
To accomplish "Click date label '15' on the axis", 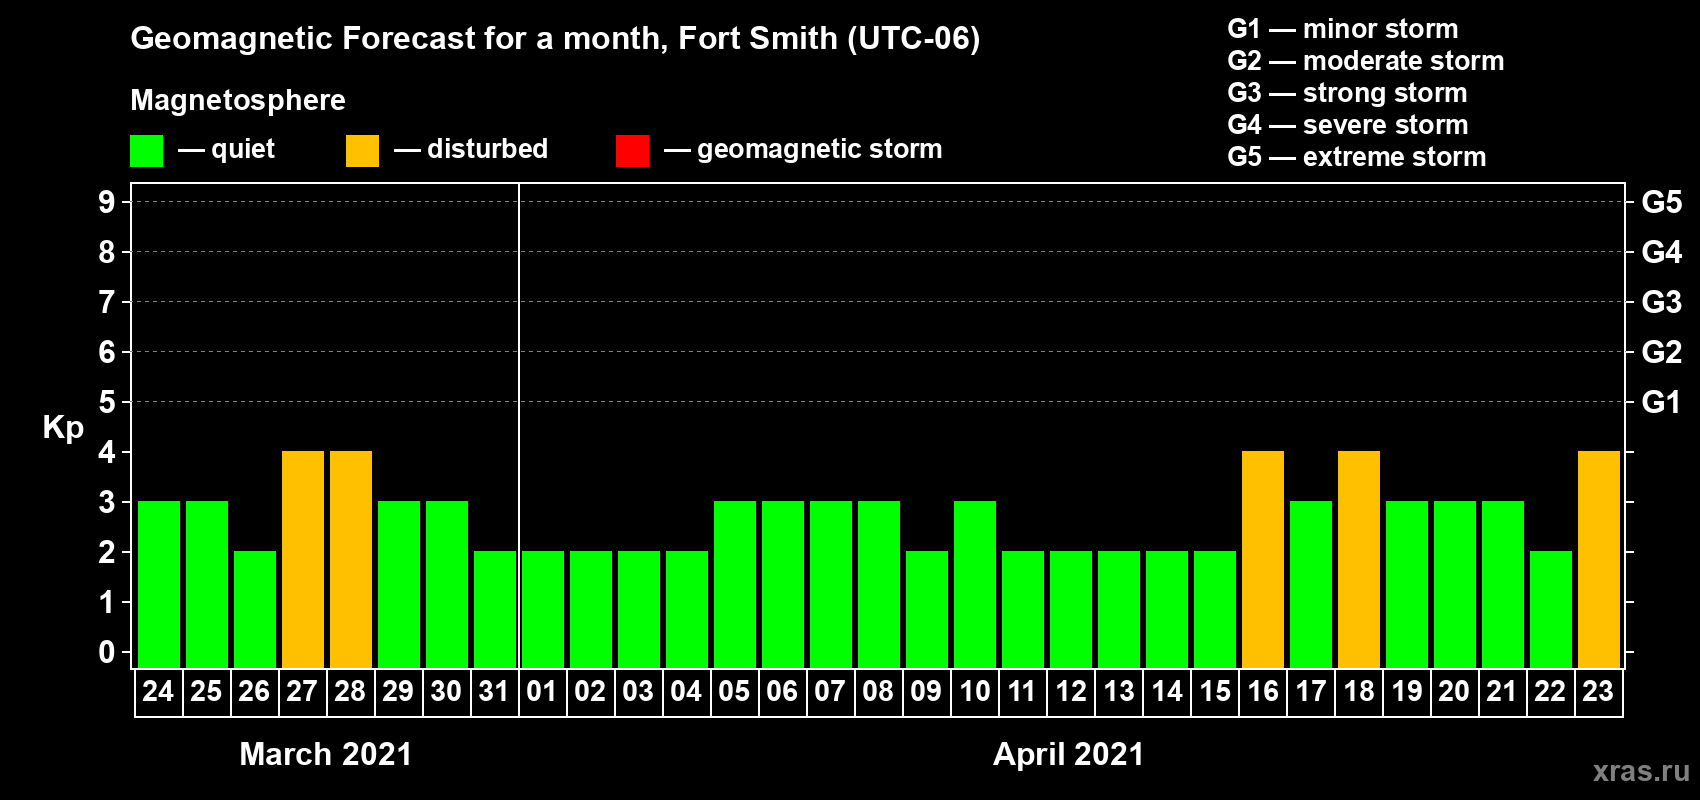I will (x=1215, y=692).
